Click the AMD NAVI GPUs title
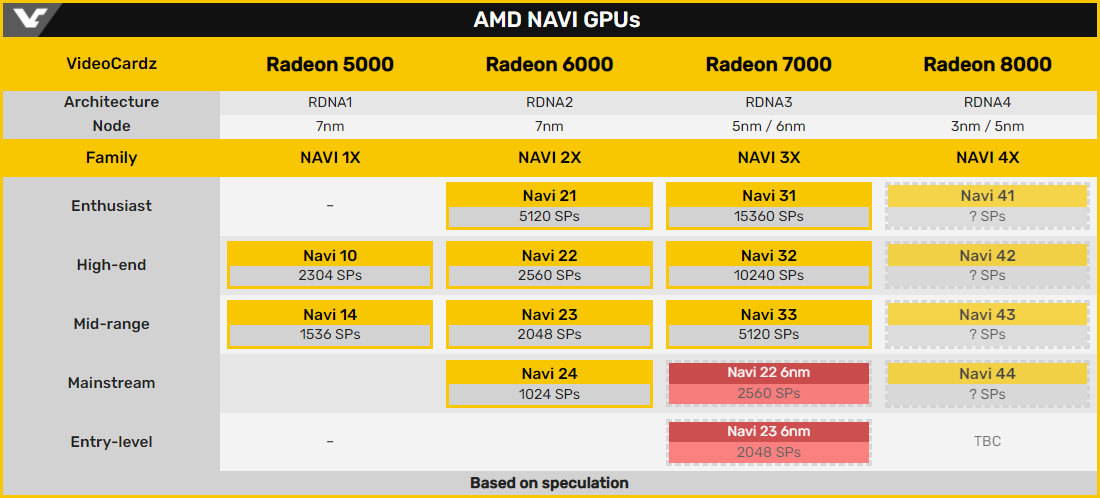1100x498 pixels. 556,20
